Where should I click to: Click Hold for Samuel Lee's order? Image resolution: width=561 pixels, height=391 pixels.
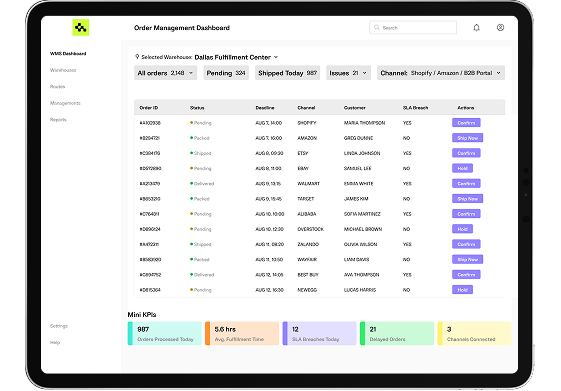[462, 168]
